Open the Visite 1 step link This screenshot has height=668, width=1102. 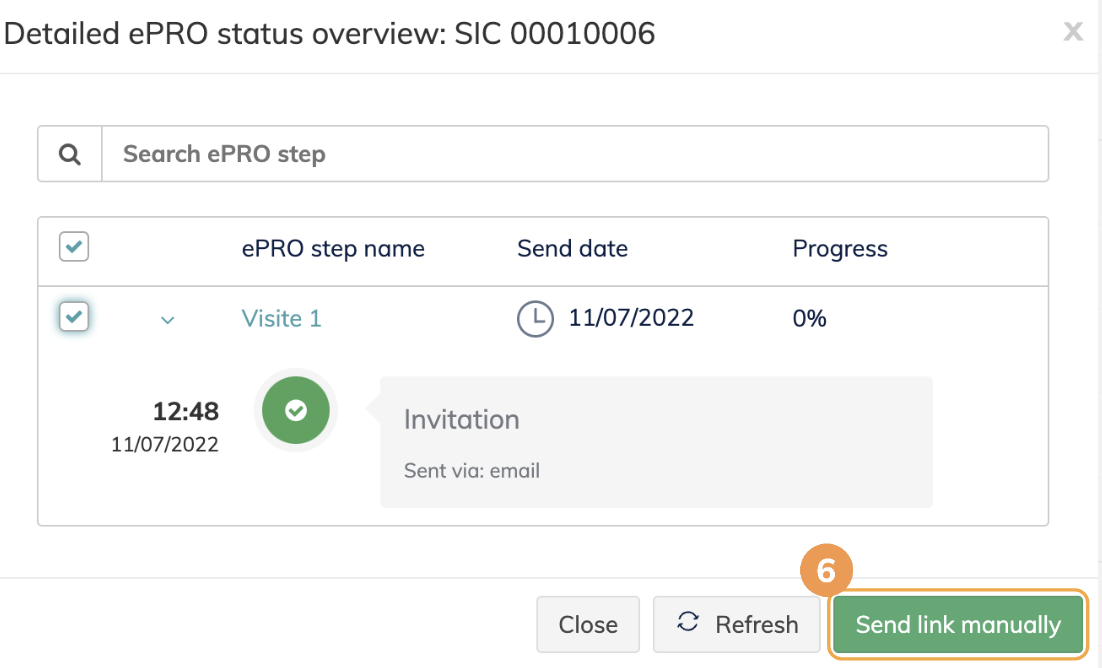pos(282,319)
